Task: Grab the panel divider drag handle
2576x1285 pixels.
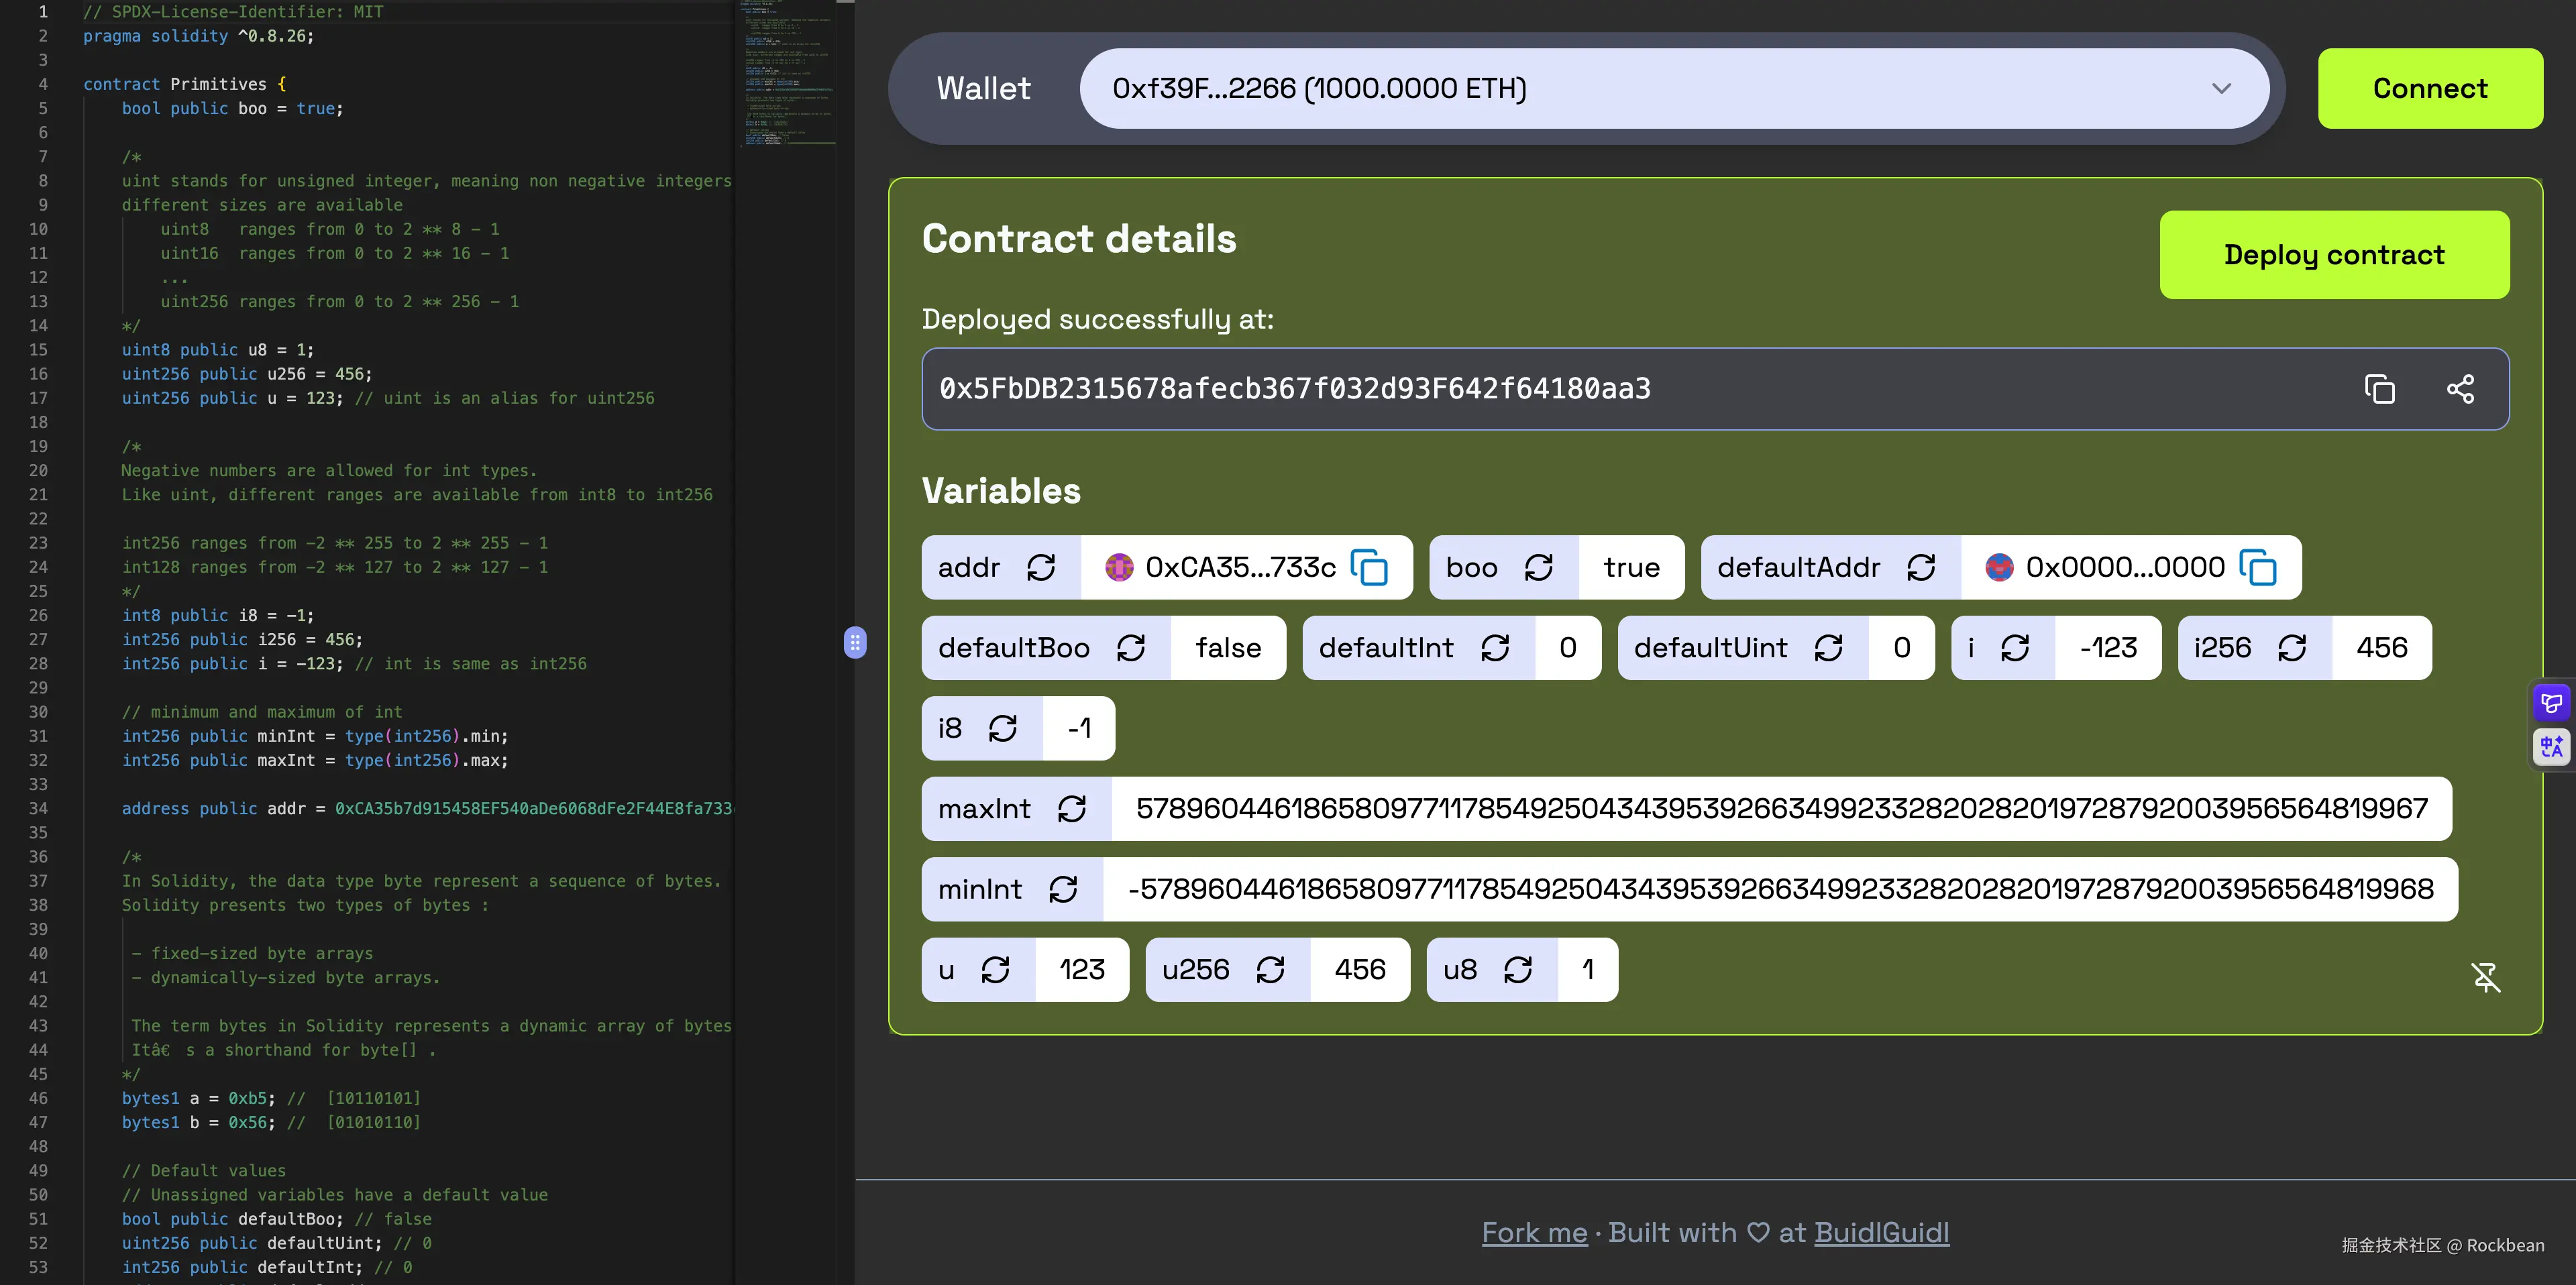Action: click(x=855, y=642)
